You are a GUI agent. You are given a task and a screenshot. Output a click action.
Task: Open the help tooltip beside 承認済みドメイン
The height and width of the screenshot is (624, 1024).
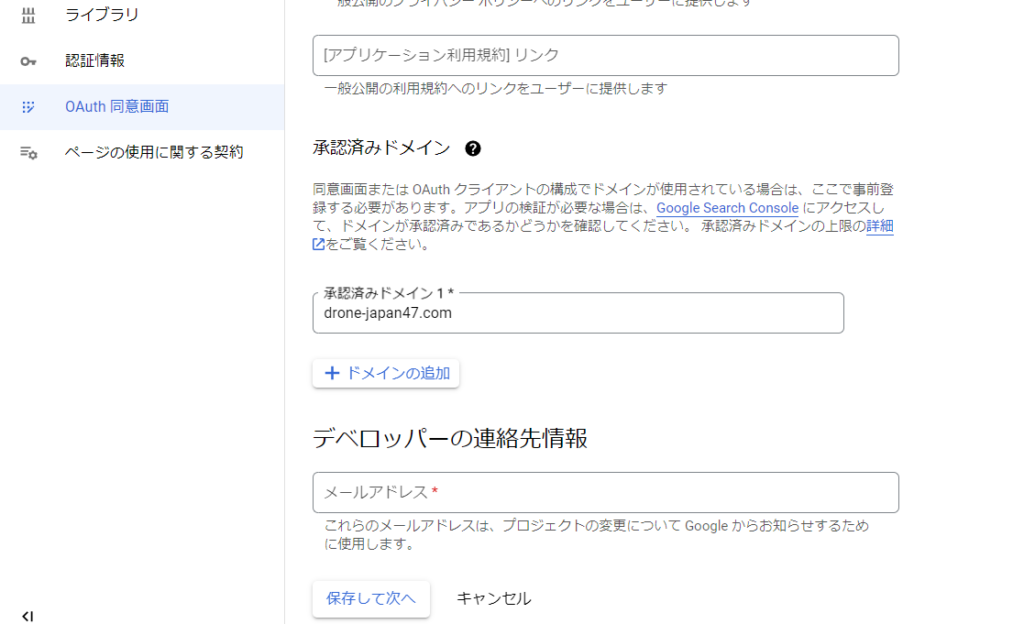click(x=473, y=149)
